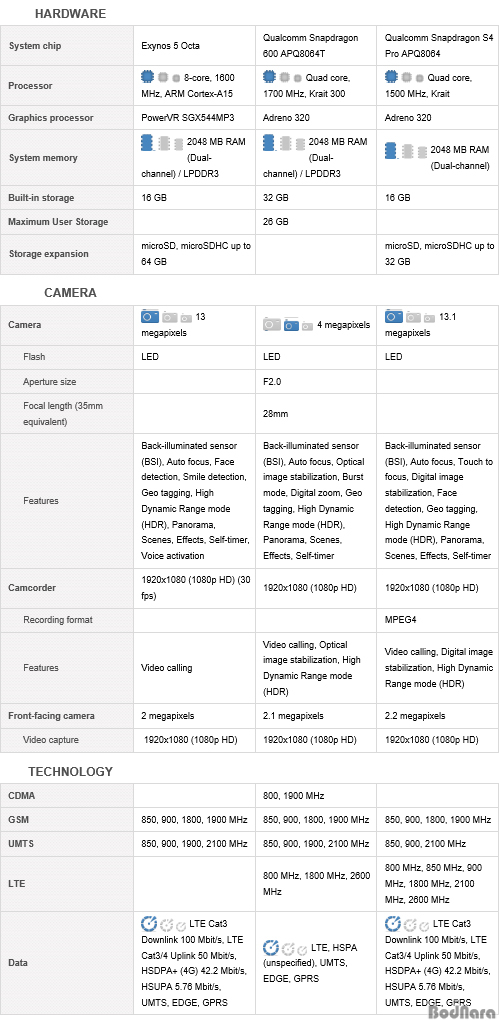Click the blue RAM icon next to Snapdragon S4 memory
Screen dimensions: 499x1022
391,150
